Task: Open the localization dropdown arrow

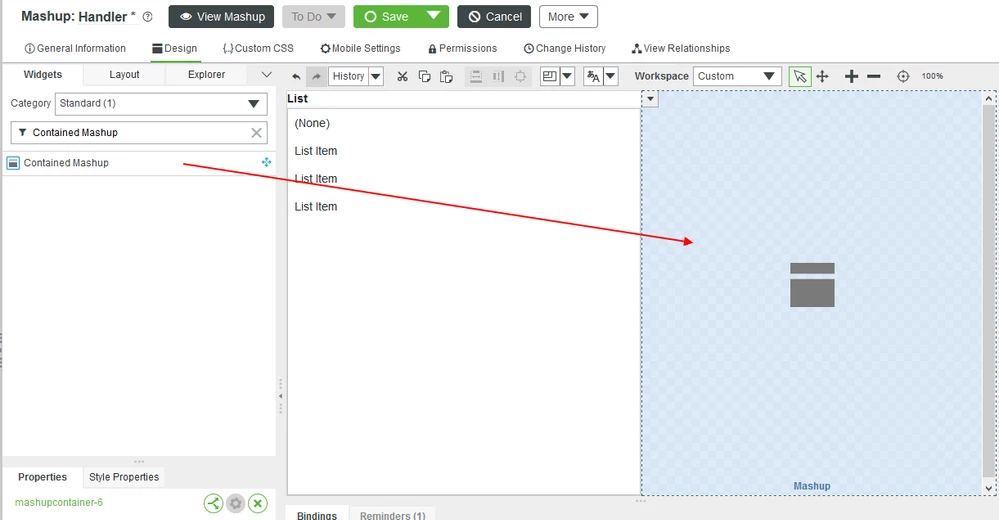Action: click(610, 76)
